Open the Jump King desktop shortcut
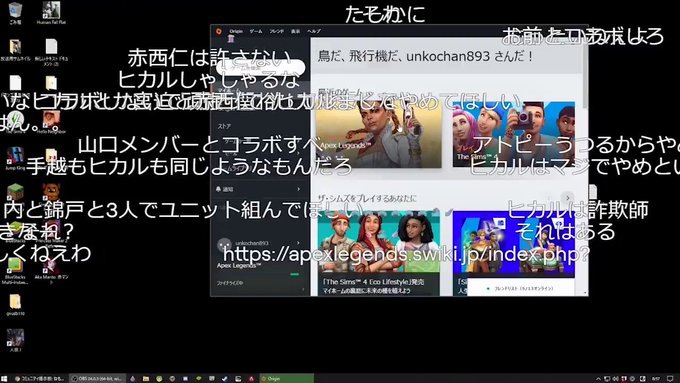 coord(15,158)
